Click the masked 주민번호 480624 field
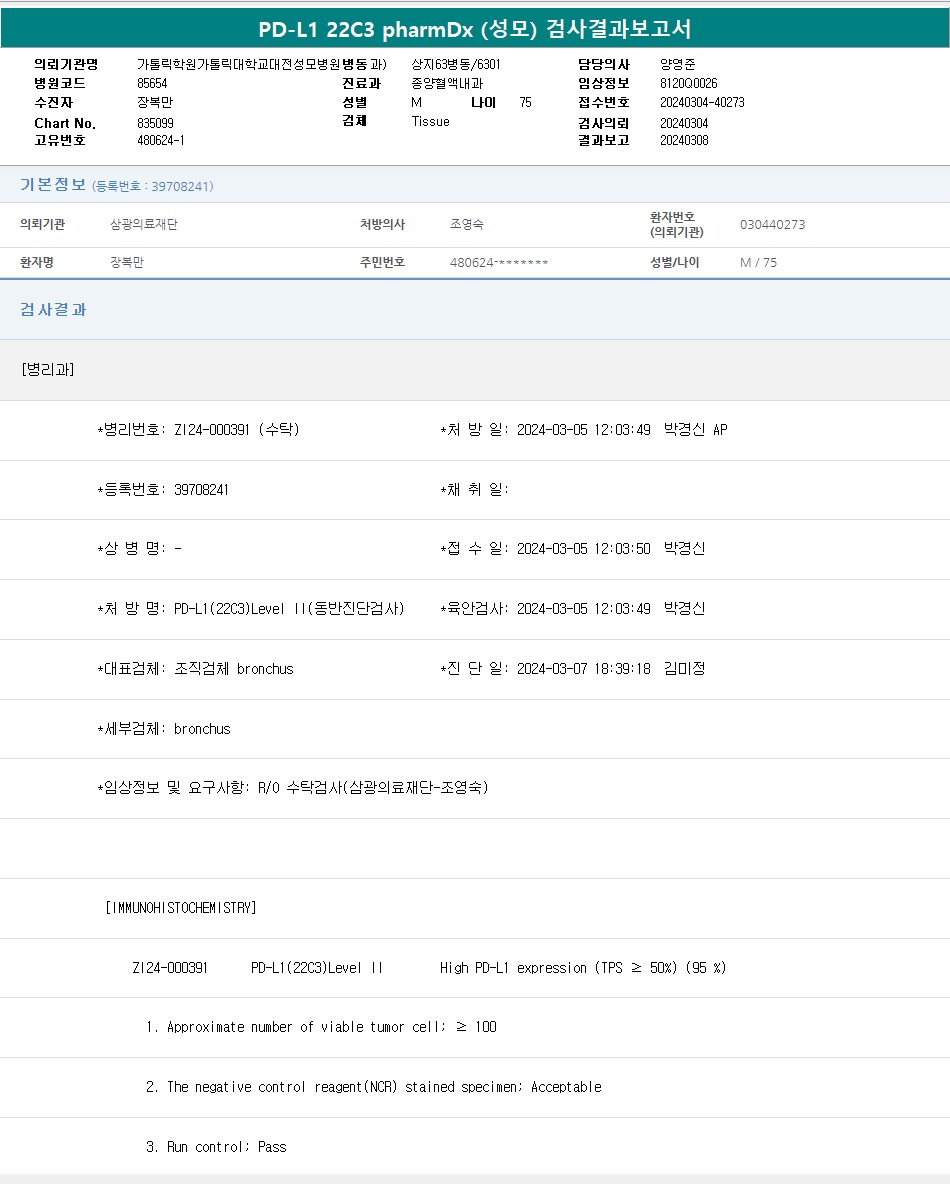 pyautogui.click(x=499, y=263)
